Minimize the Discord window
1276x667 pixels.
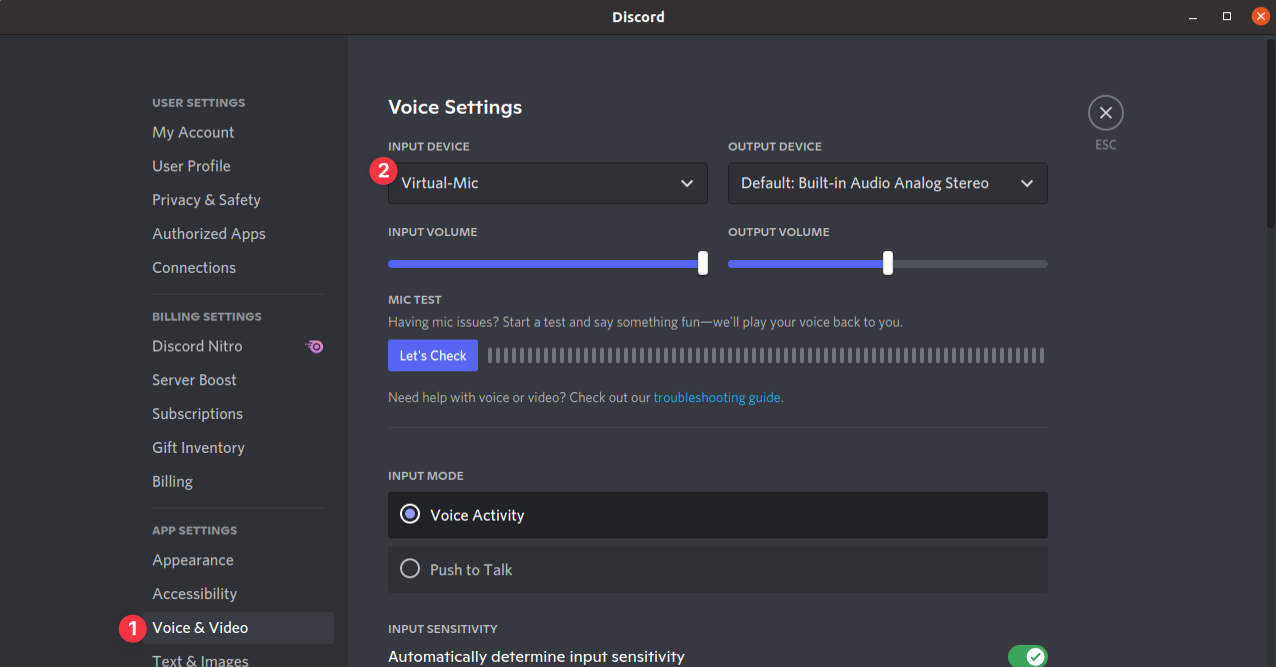[1192, 17]
